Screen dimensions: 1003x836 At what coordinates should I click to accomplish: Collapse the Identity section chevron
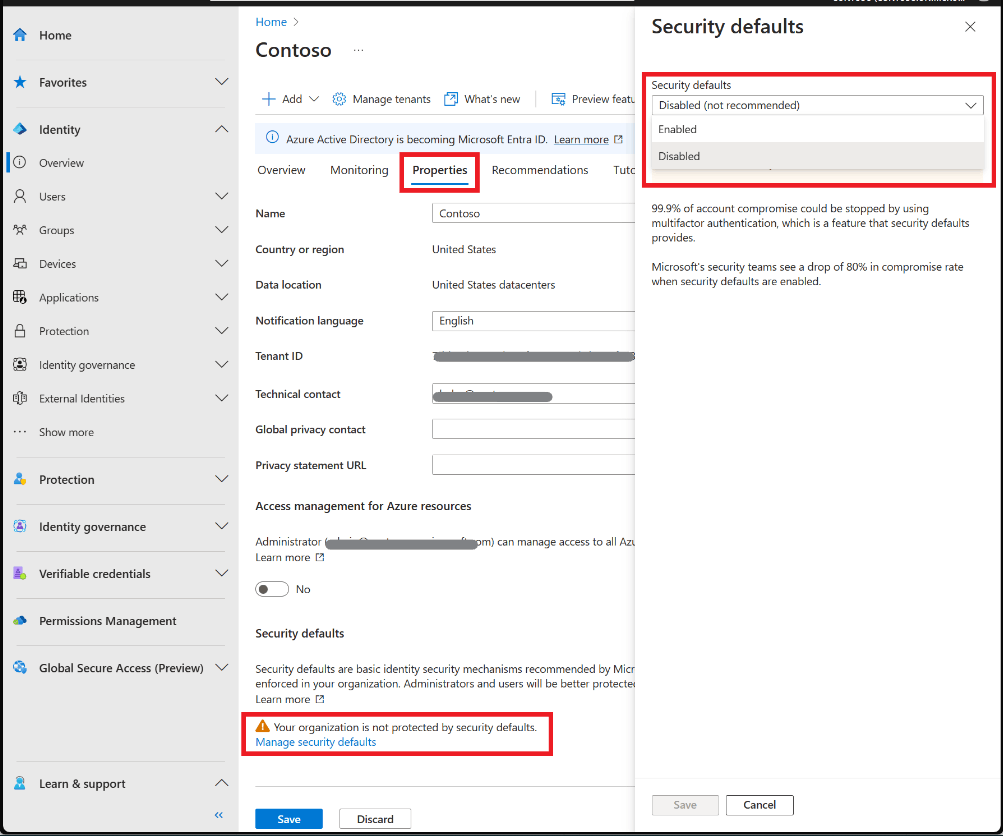tap(221, 129)
